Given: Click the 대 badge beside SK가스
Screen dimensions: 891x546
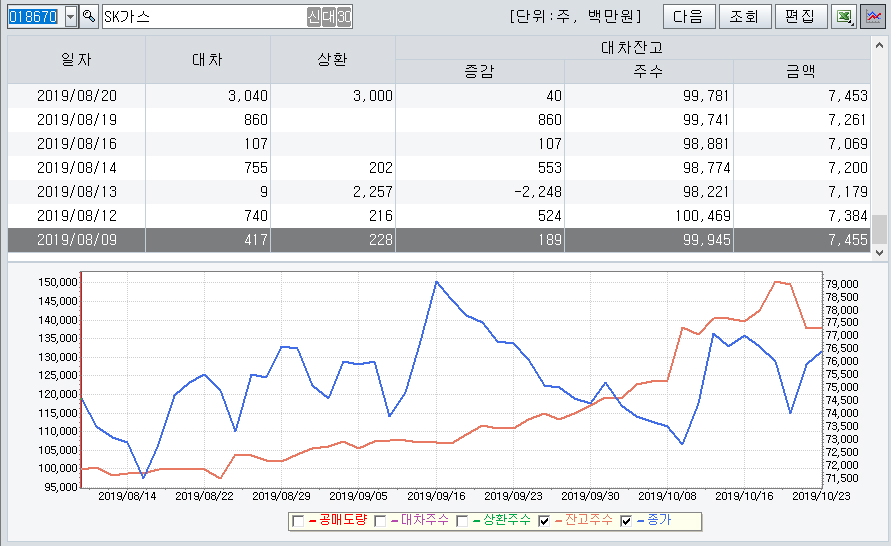Looking at the screenshot, I should click(329, 17).
